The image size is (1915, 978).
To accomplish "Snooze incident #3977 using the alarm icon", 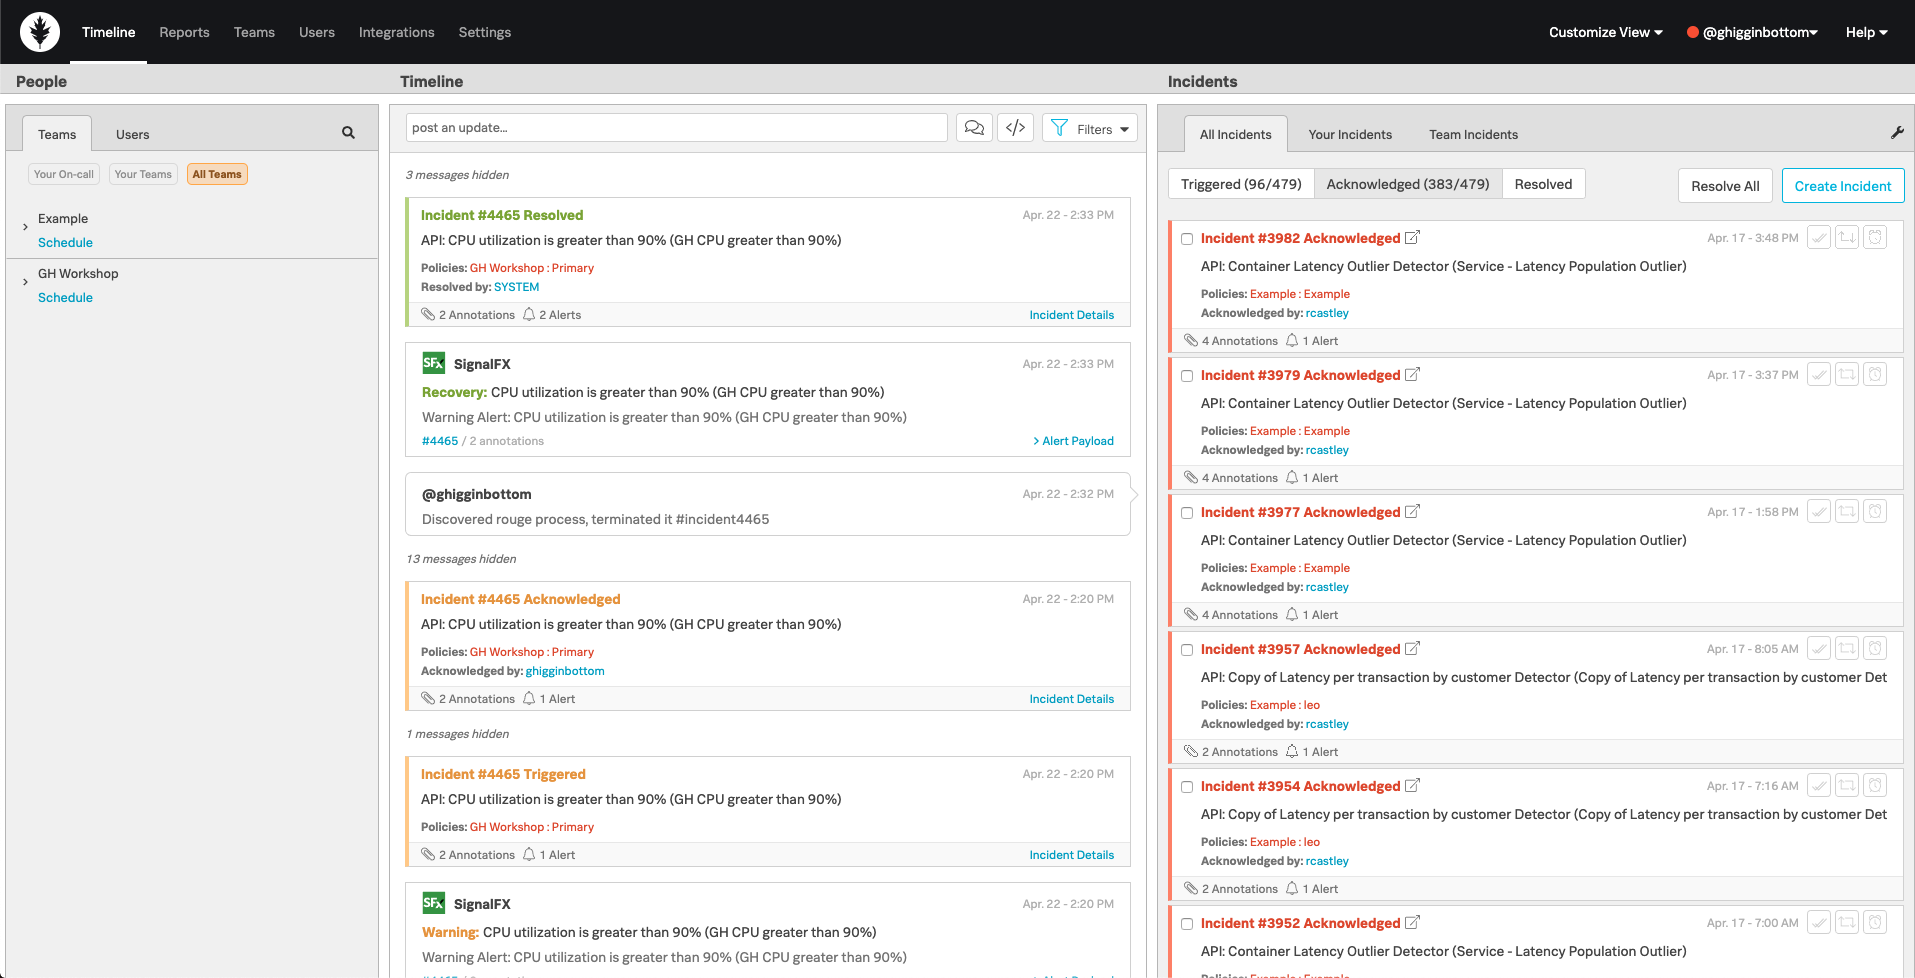I will [x=1875, y=511].
